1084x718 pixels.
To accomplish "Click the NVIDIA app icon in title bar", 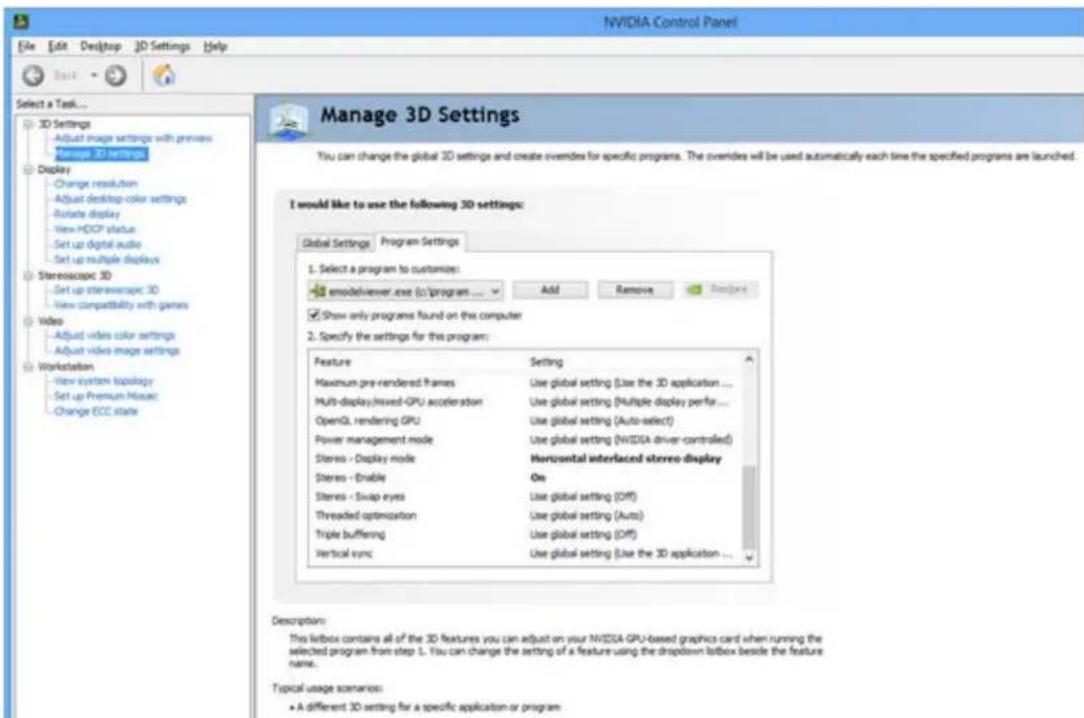I will pyautogui.click(x=21, y=21).
